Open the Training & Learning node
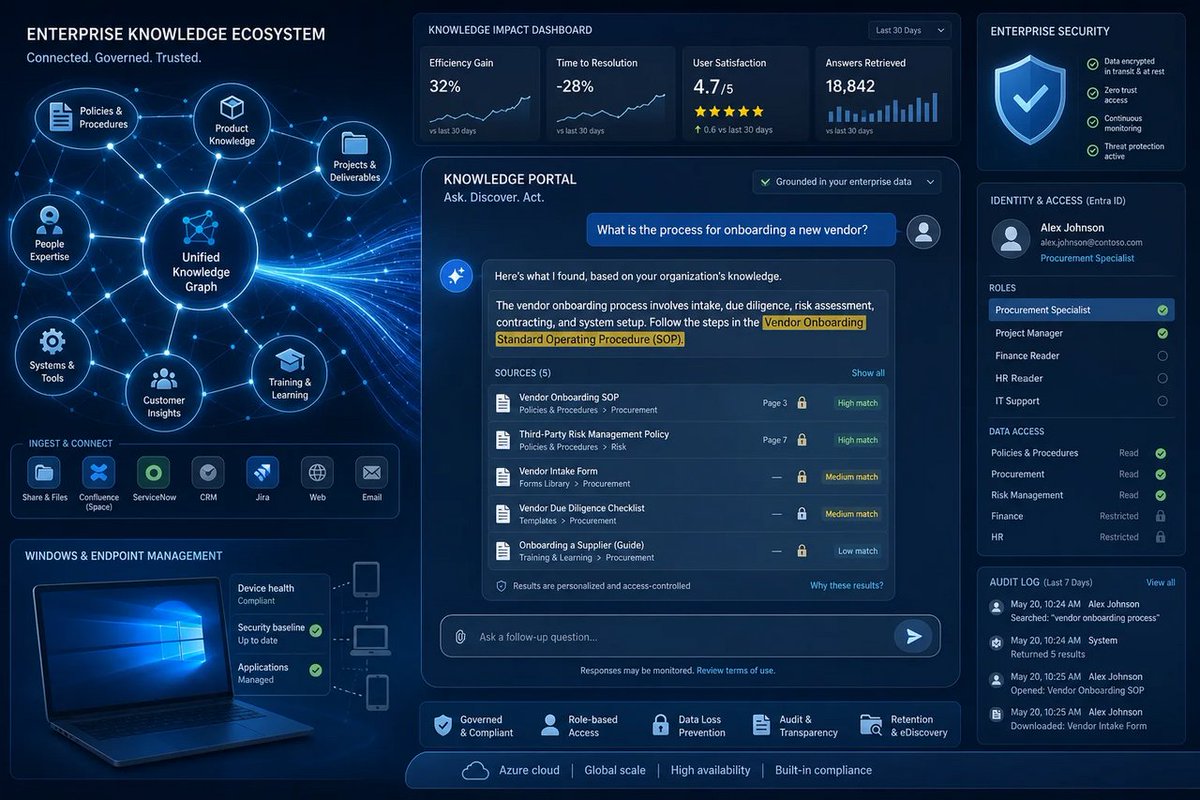 289,373
